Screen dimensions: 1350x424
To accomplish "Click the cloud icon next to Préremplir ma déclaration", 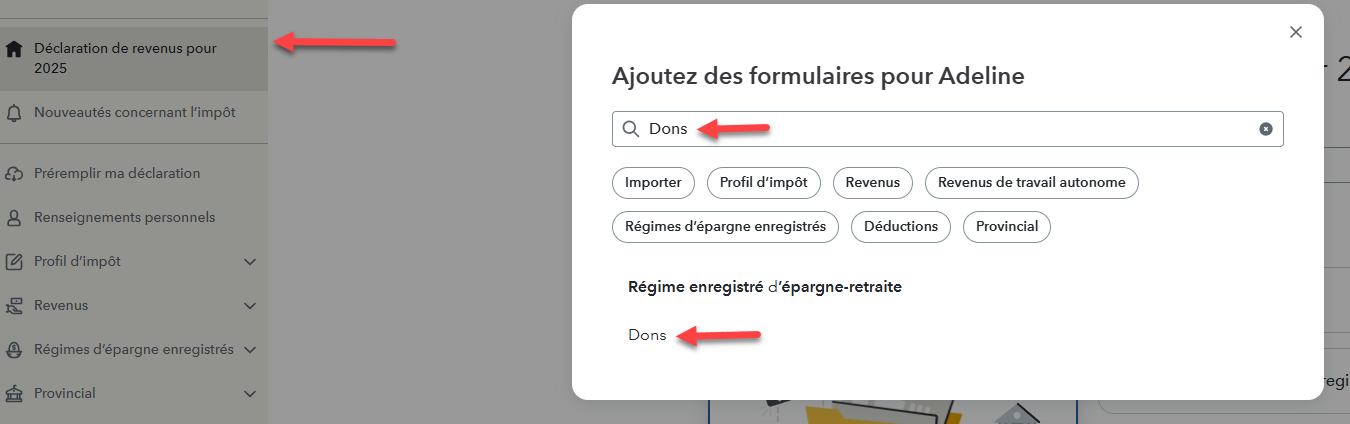I will pyautogui.click(x=14, y=174).
